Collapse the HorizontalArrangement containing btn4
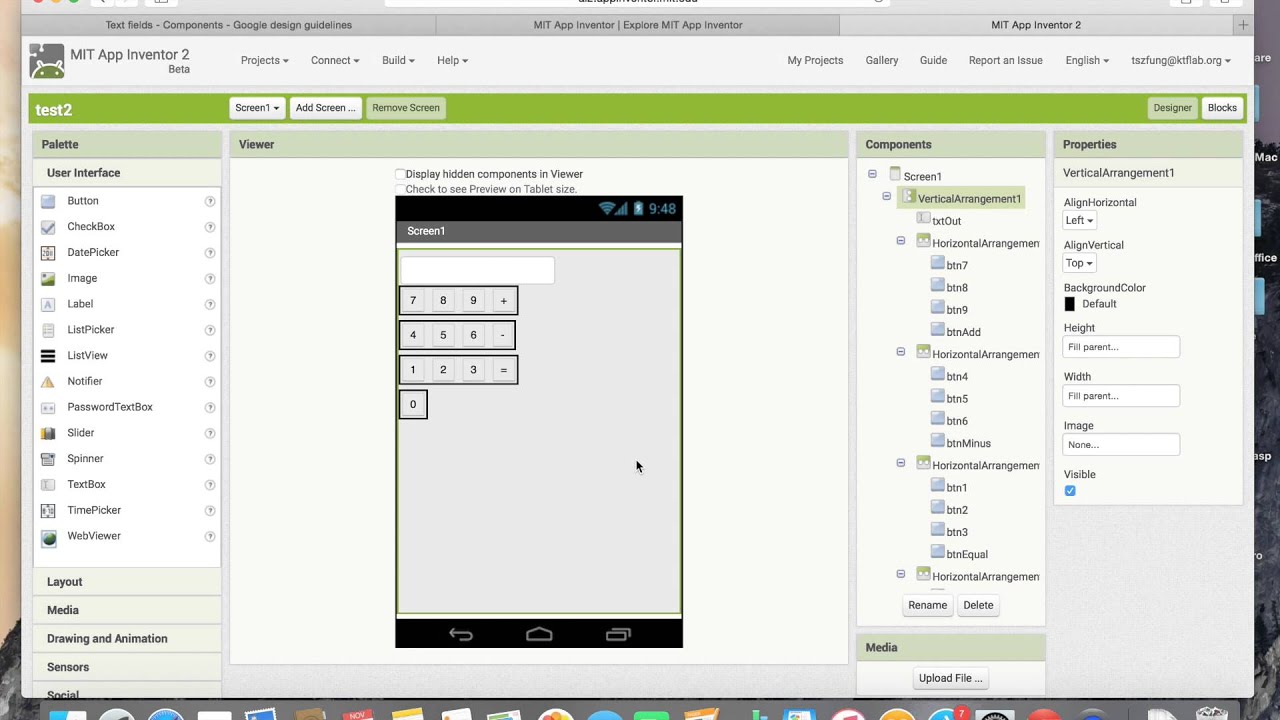1280x720 pixels. (900, 352)
